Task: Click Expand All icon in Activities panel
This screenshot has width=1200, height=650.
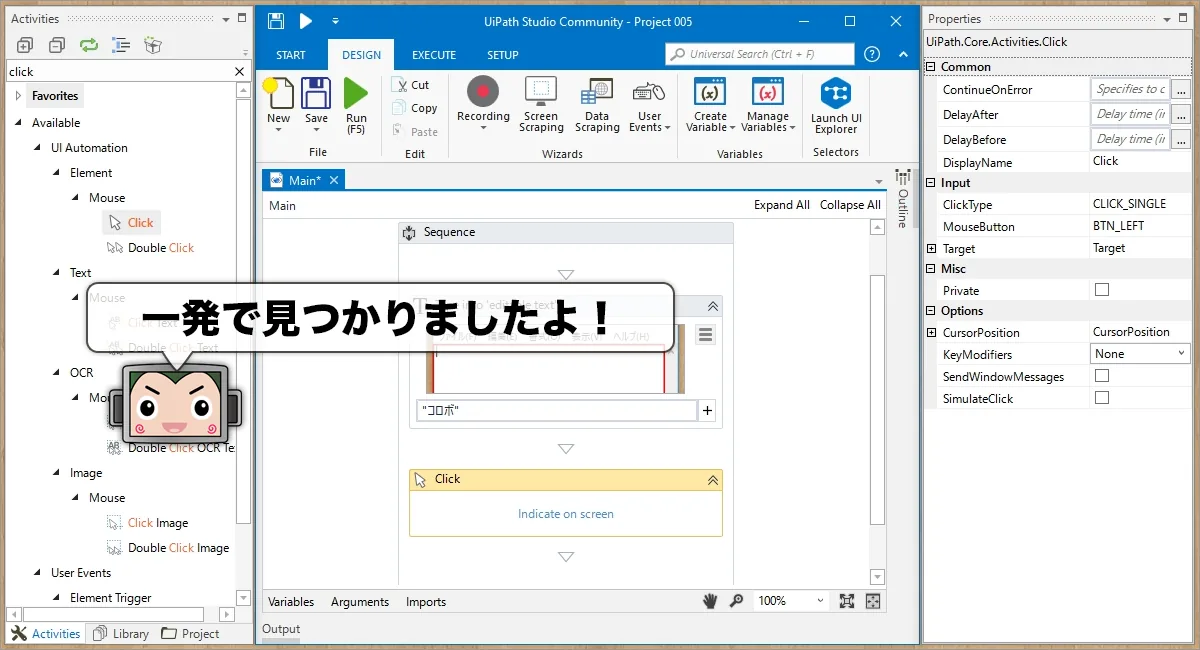Action: [x=25, y=45]
